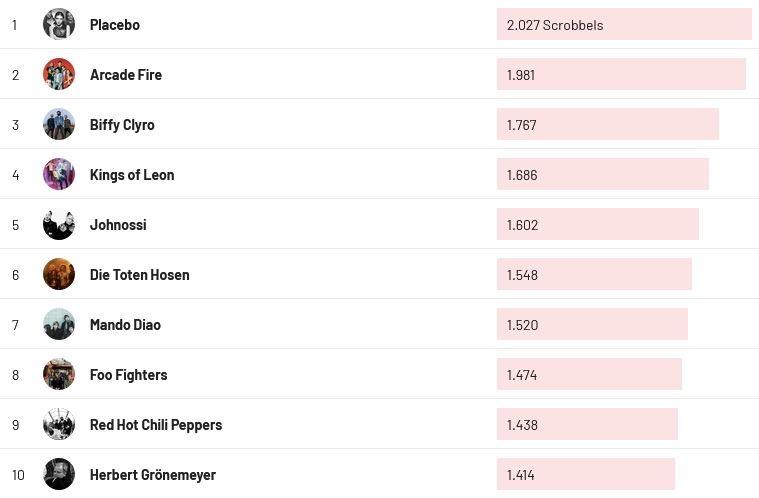Open Die Toten Hosen avatar thumbnail
759x498 pixels.
tap(59, 274)
